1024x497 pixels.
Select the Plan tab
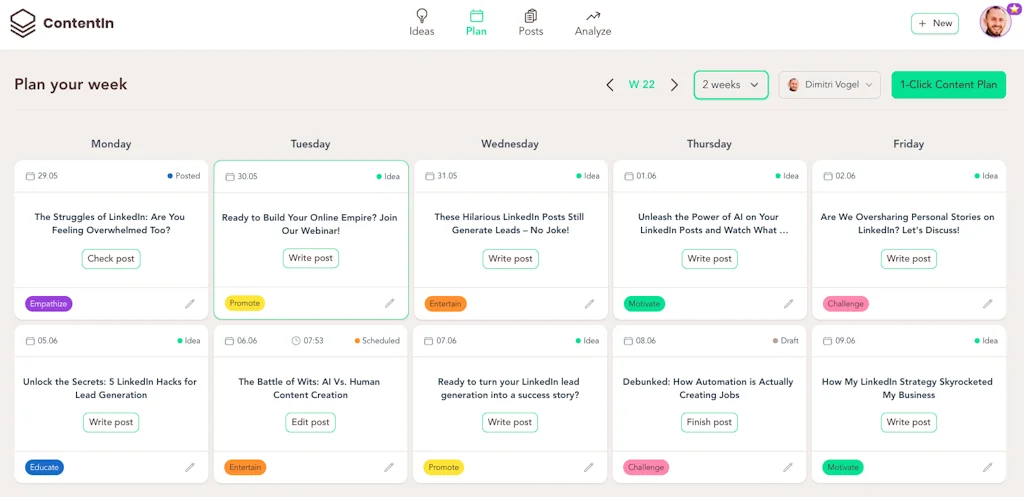point(476,22)
